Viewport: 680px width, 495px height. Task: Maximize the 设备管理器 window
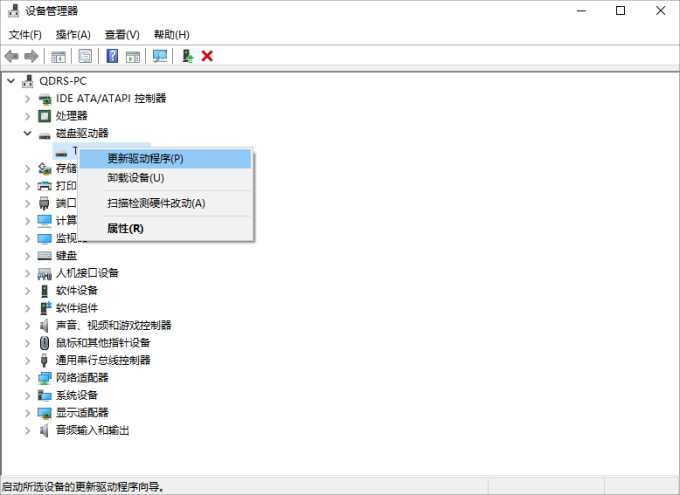(x=621, y=10)
